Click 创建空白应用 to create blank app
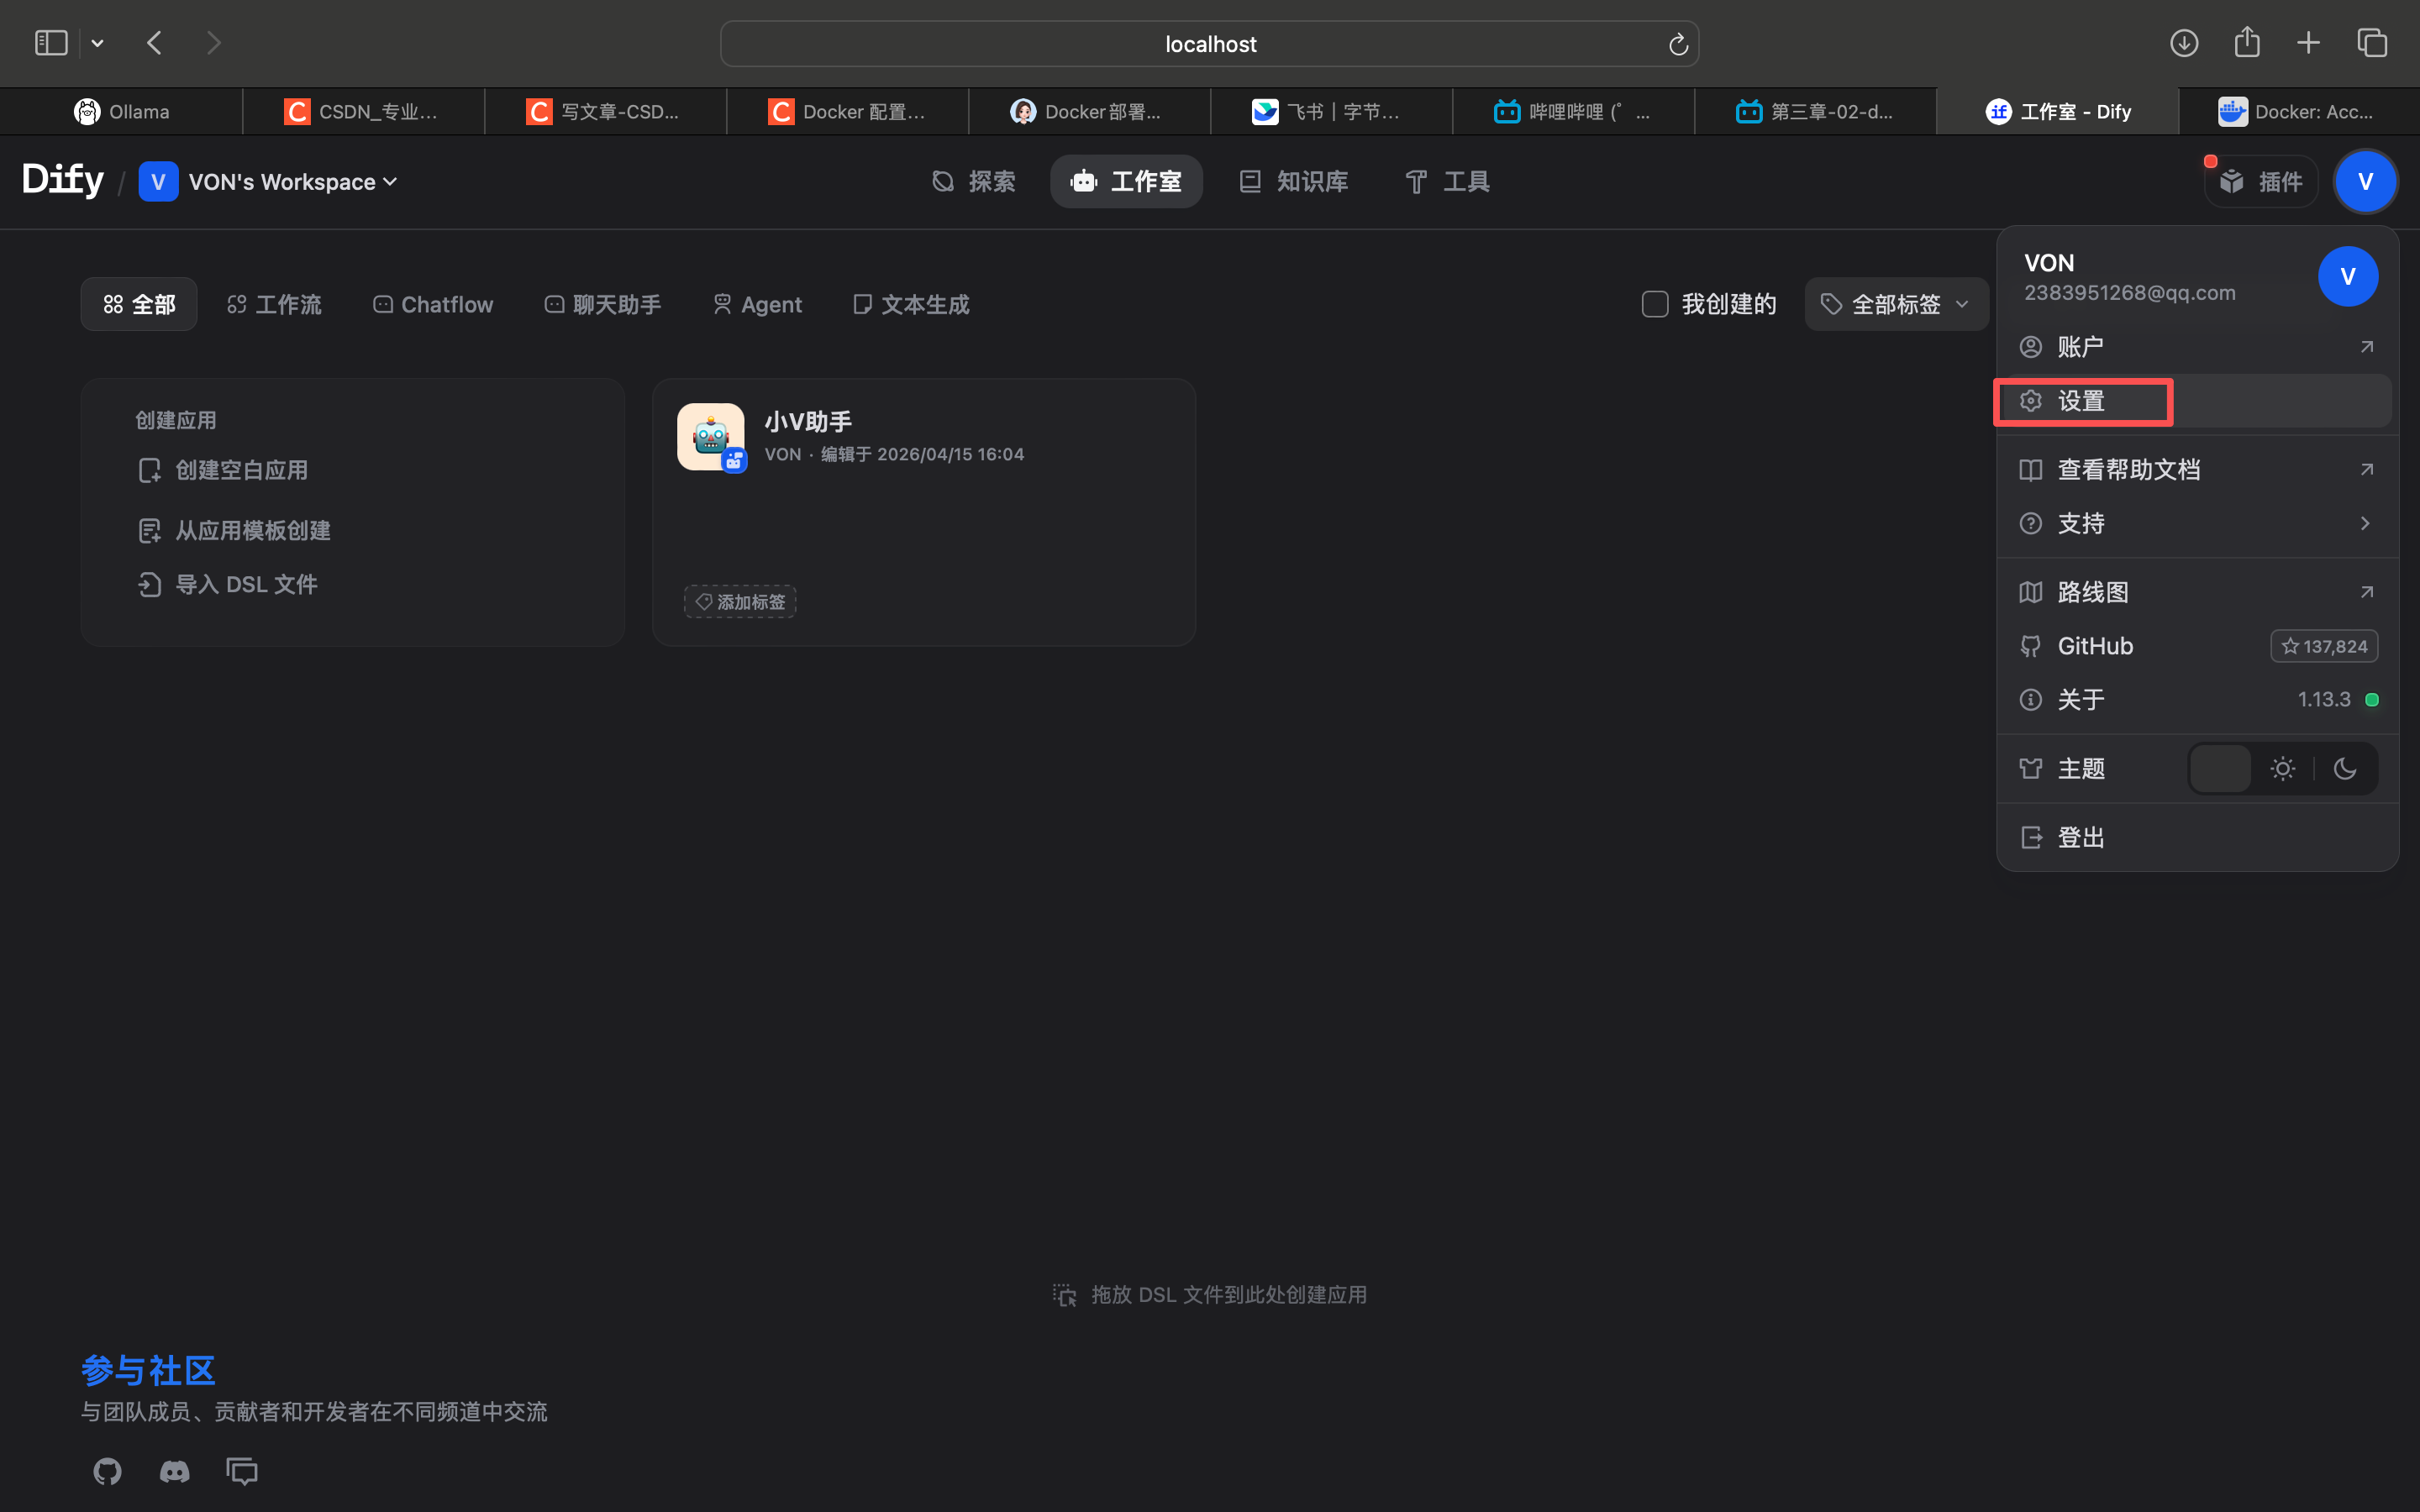The width and height of the screenshot is (2420, 1512). pos(240,470)
